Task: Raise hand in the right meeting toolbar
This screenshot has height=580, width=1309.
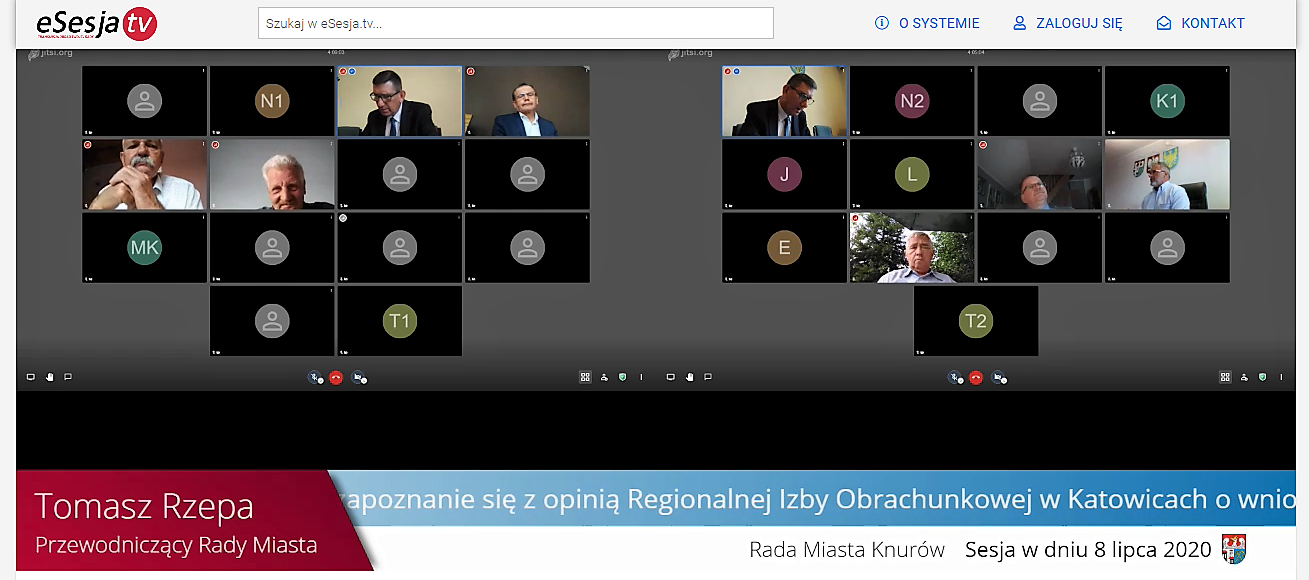Action: click(x=689, y=377)
